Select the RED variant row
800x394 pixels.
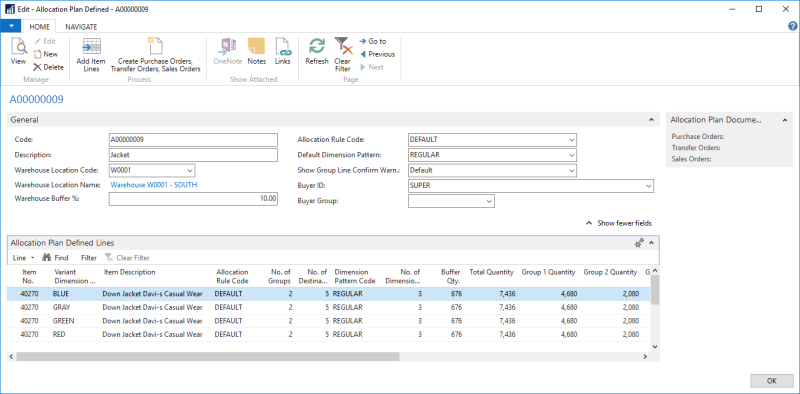click(x=328, y=334)
